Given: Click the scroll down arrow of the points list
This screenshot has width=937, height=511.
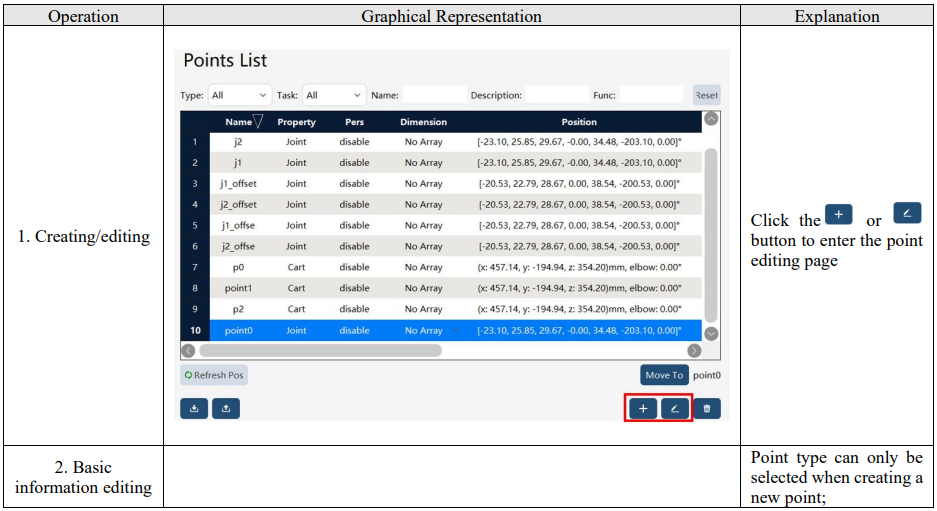Looking at the screenshot, I should click(x=711, y=333).
